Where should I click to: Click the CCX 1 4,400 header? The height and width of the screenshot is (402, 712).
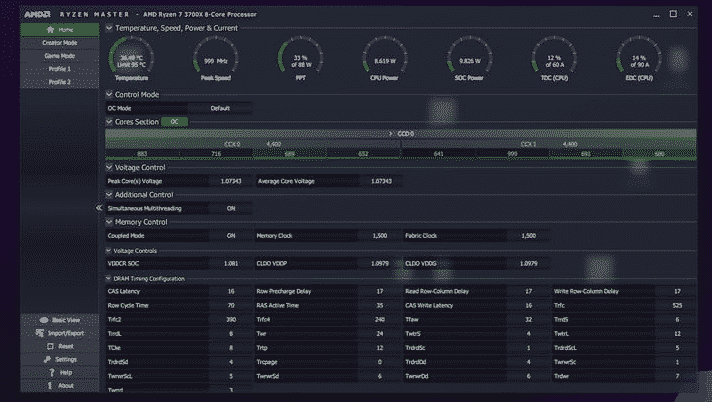(549, 144)
